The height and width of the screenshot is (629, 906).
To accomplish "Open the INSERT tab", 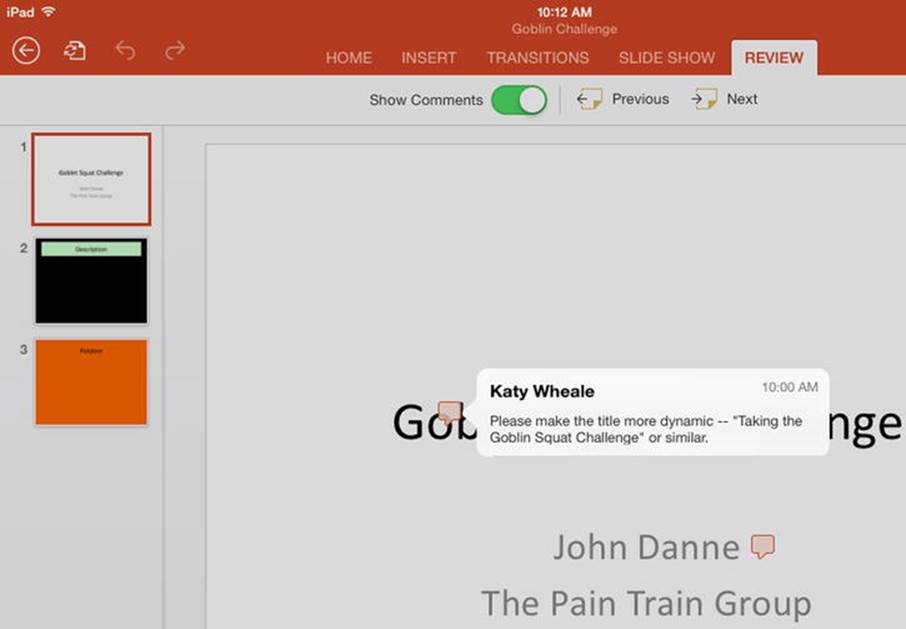I will 429,58.
